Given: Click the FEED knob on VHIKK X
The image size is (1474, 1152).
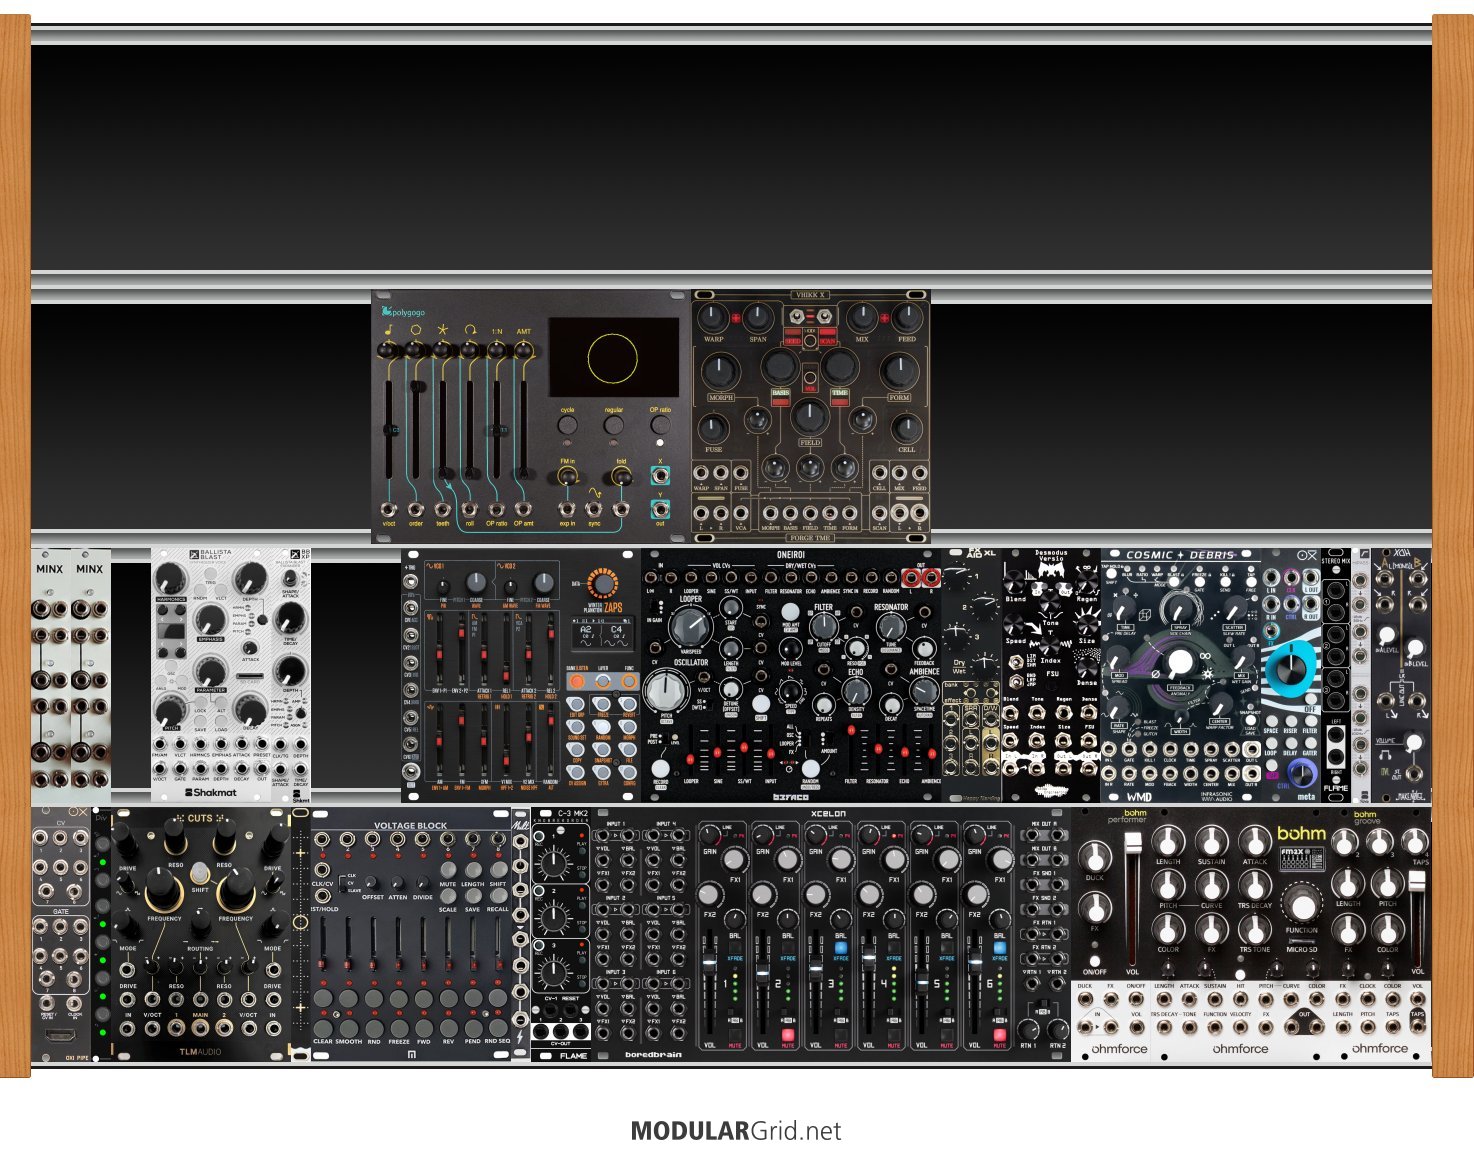Looking at the screenshot, I should (x=907, y=319).
